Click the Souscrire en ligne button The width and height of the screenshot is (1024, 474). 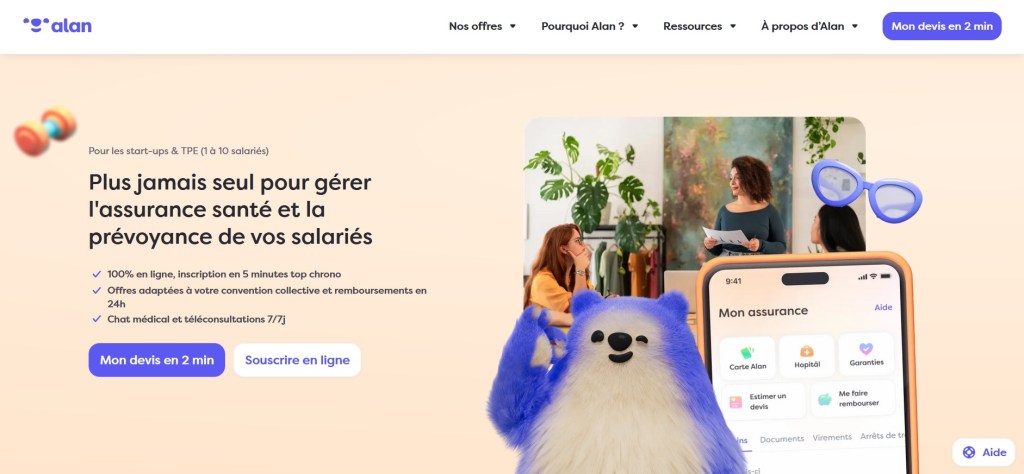(297, 360)
